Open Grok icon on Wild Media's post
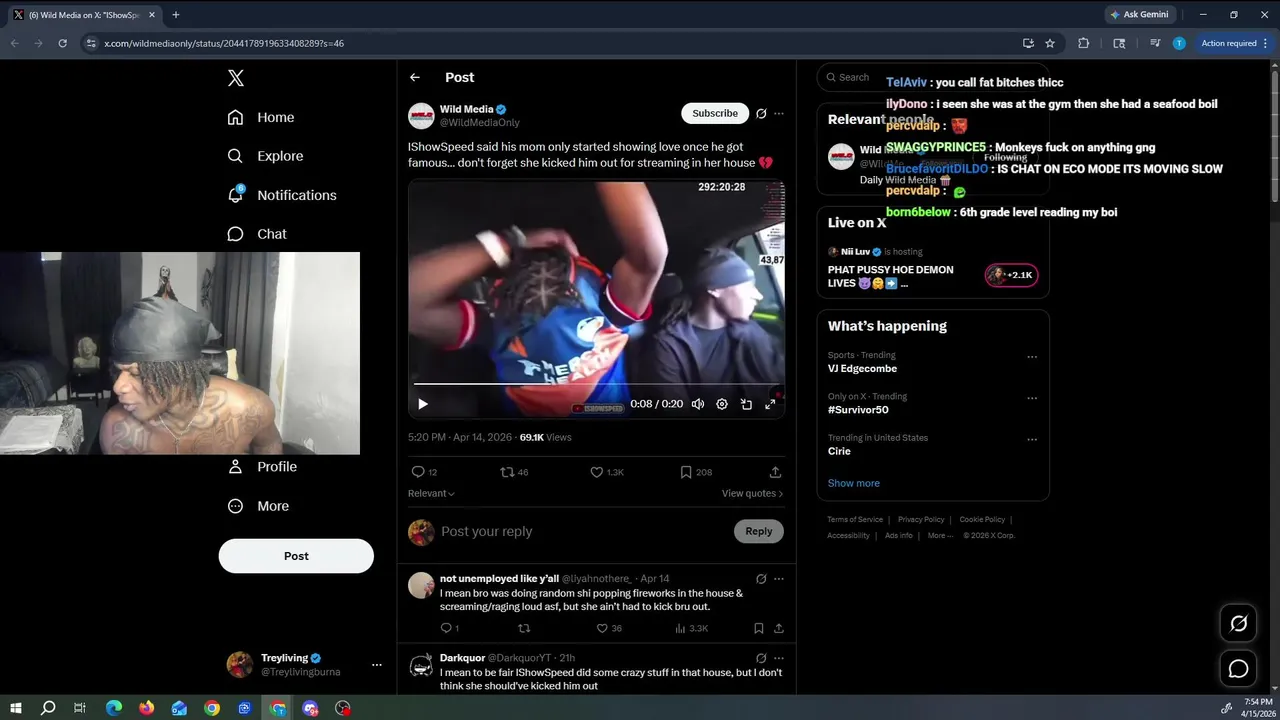1280x720 pixels. (x=761, y=113)
